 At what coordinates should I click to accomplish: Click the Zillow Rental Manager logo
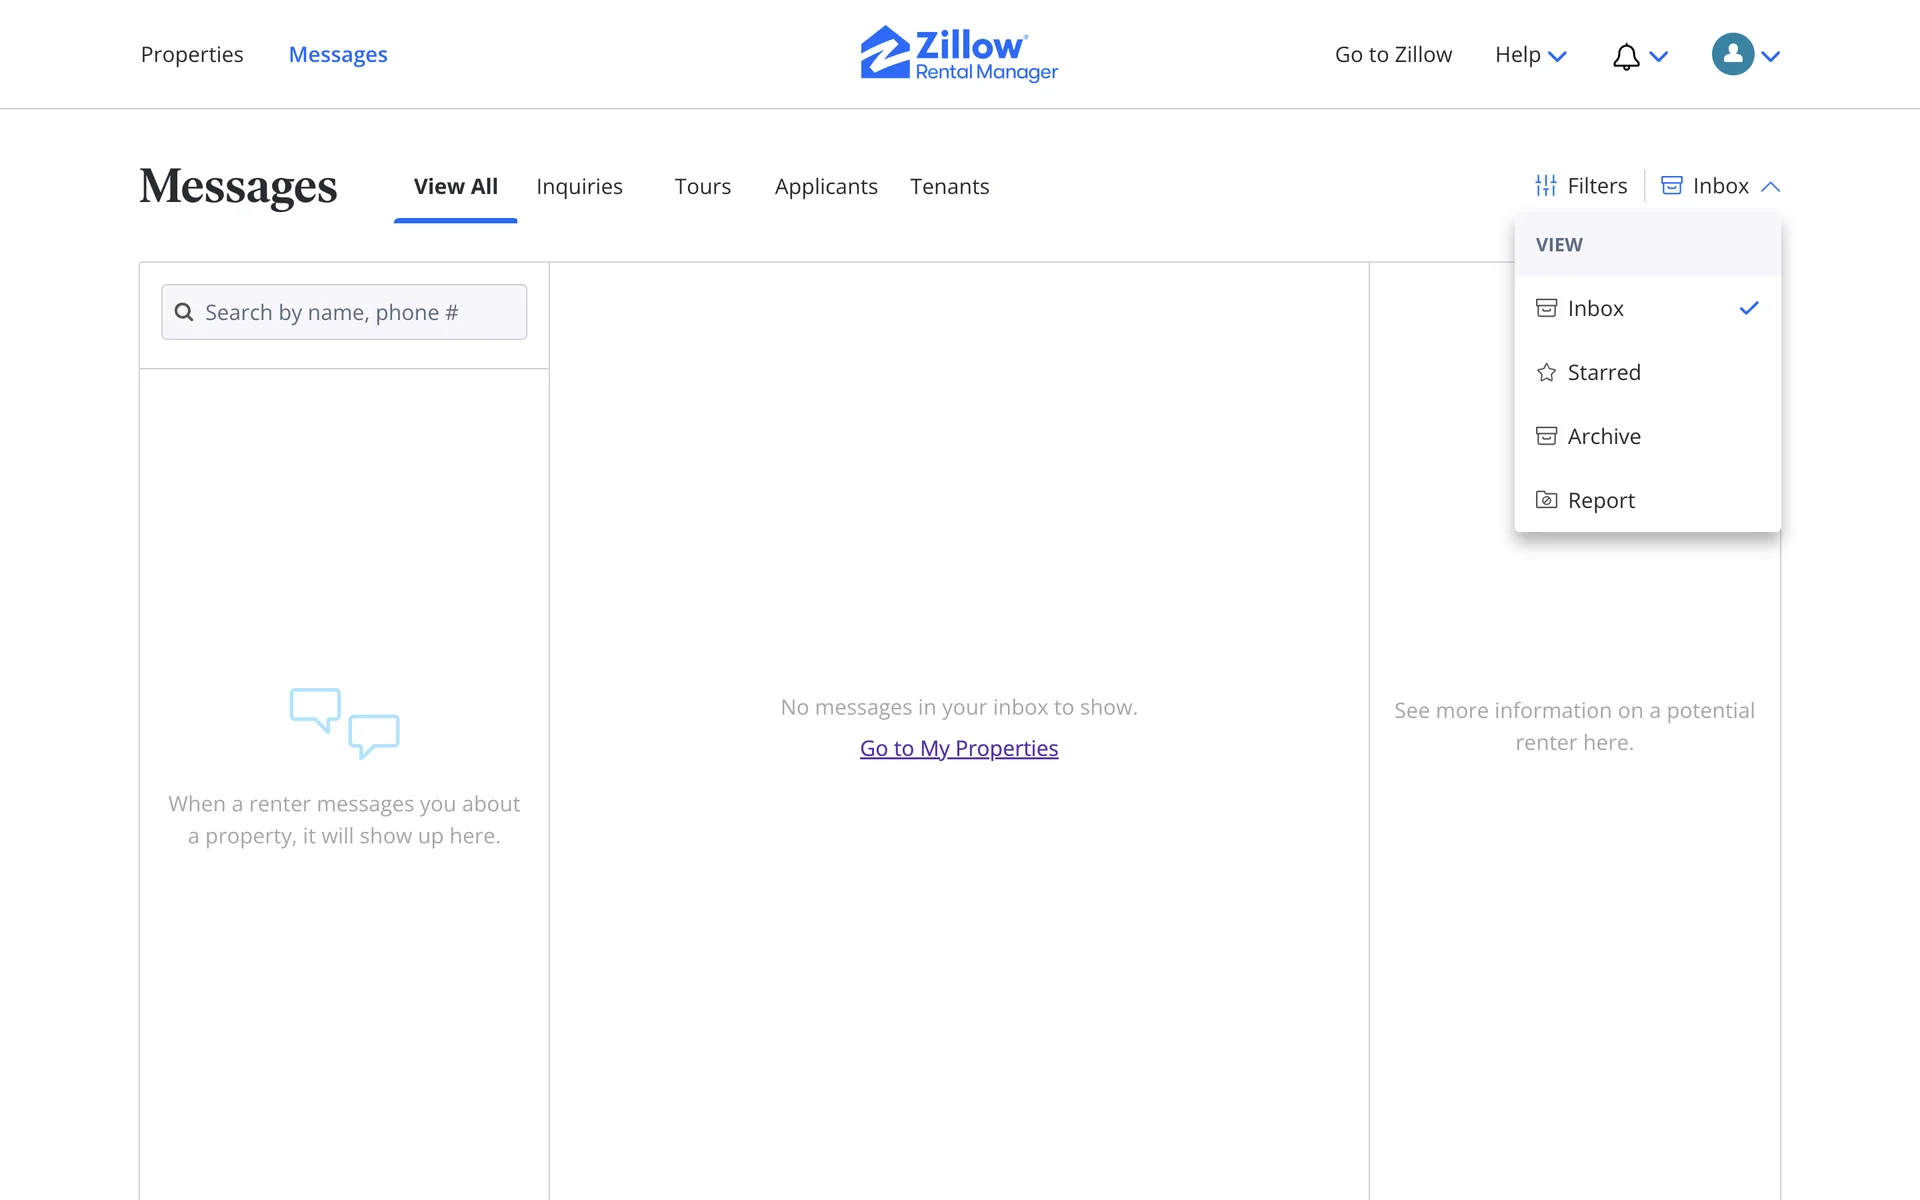(958, 54)
